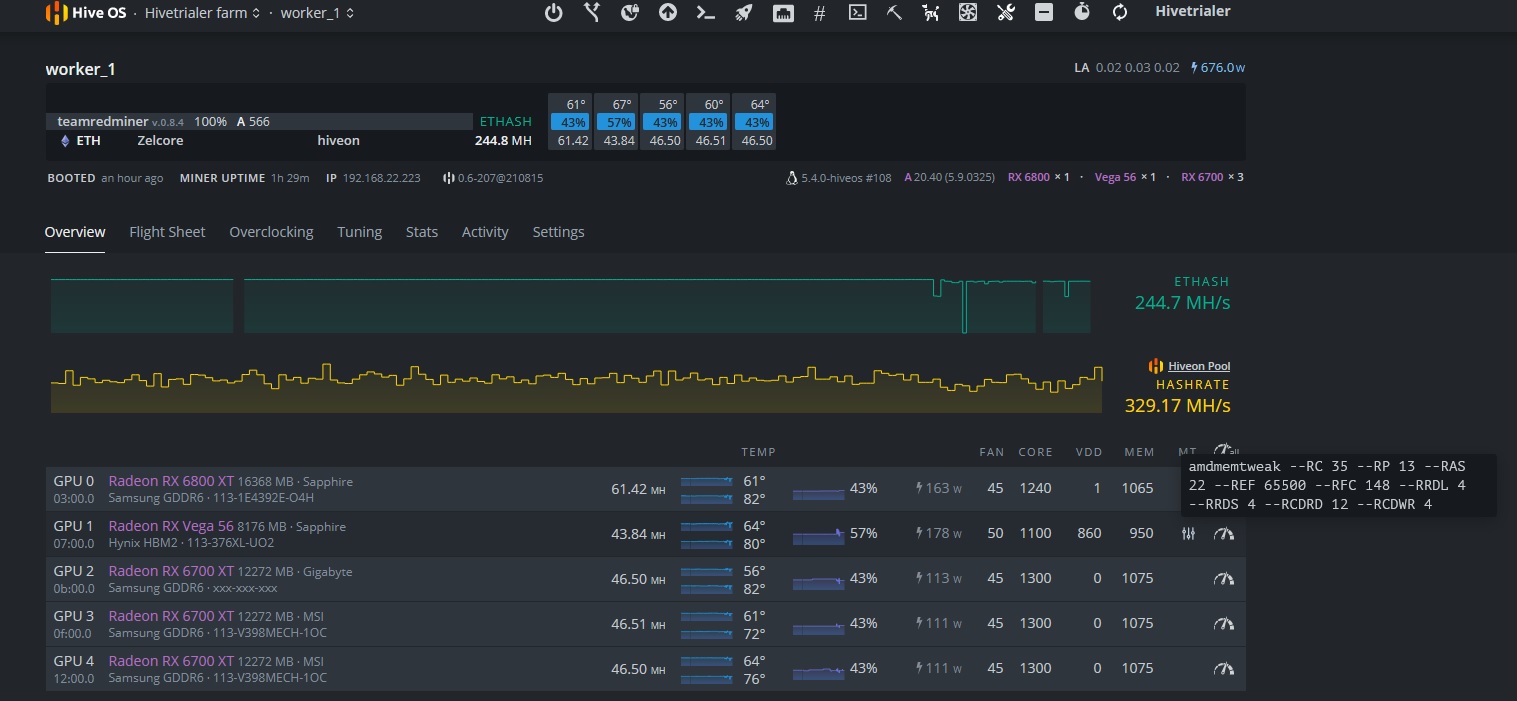
Task: Click the Hivetrialer account name
Action: click(1192, 12)
